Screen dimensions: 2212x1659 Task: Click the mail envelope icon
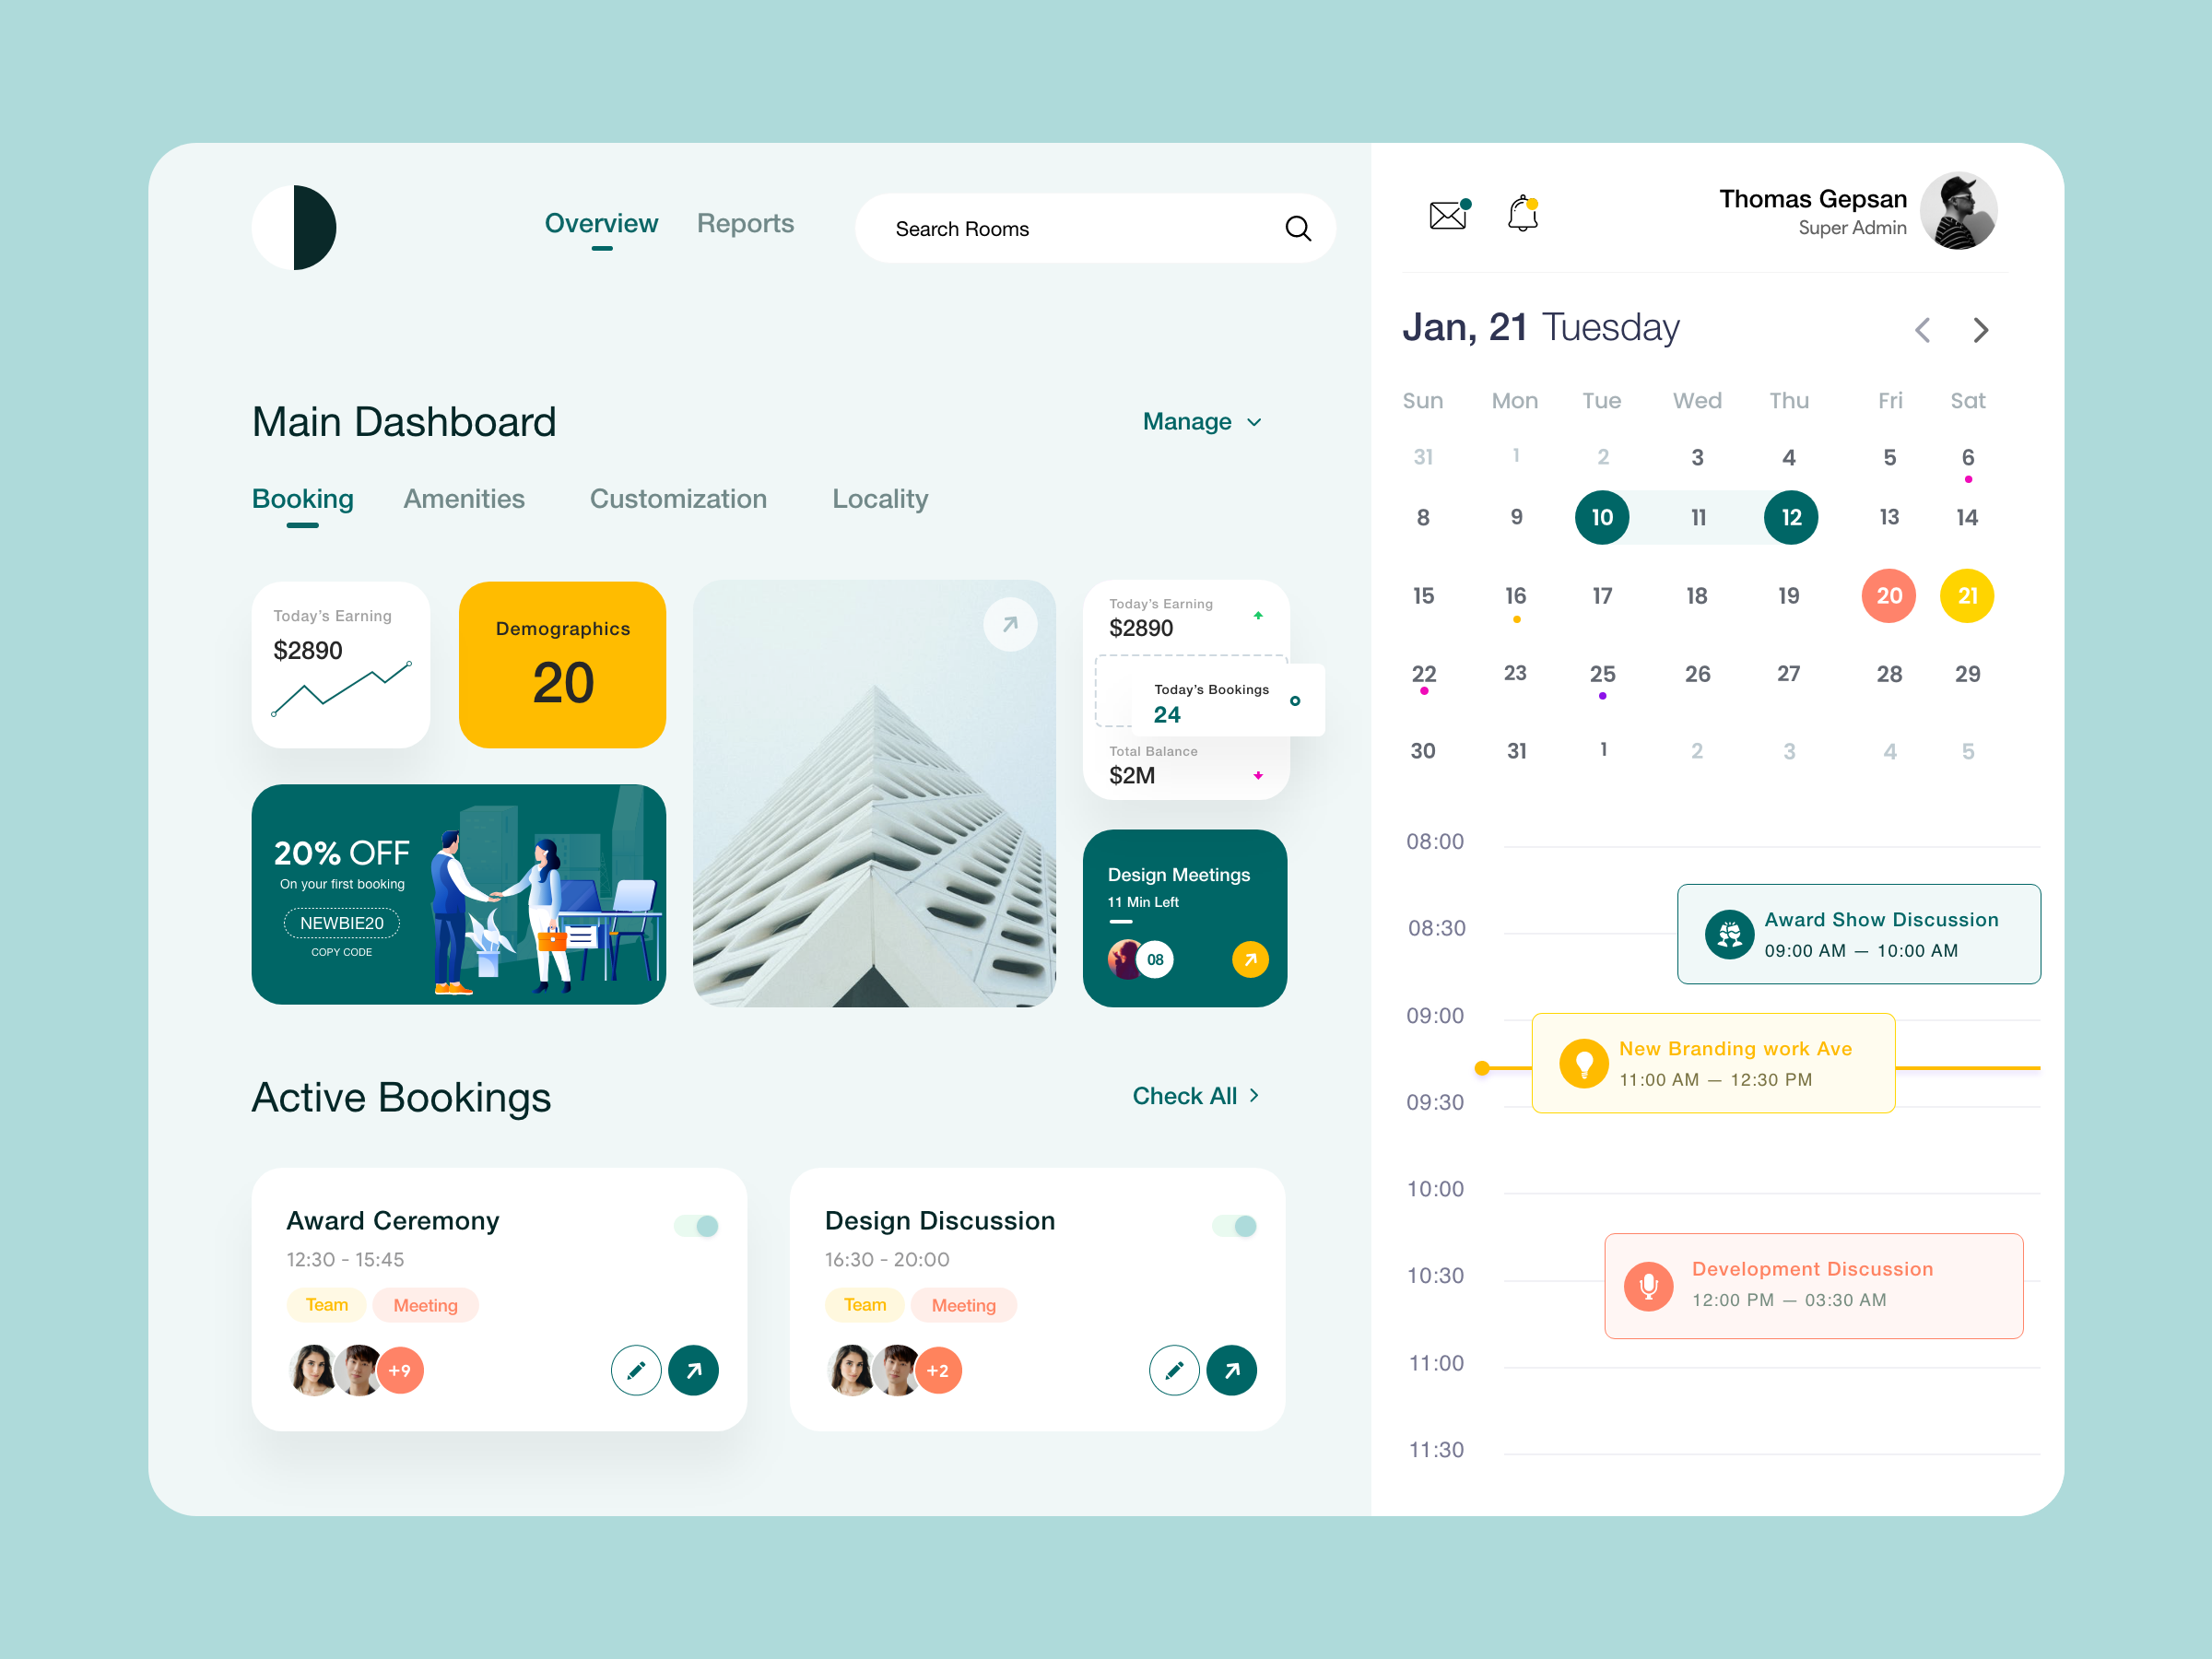point(1447,215)
